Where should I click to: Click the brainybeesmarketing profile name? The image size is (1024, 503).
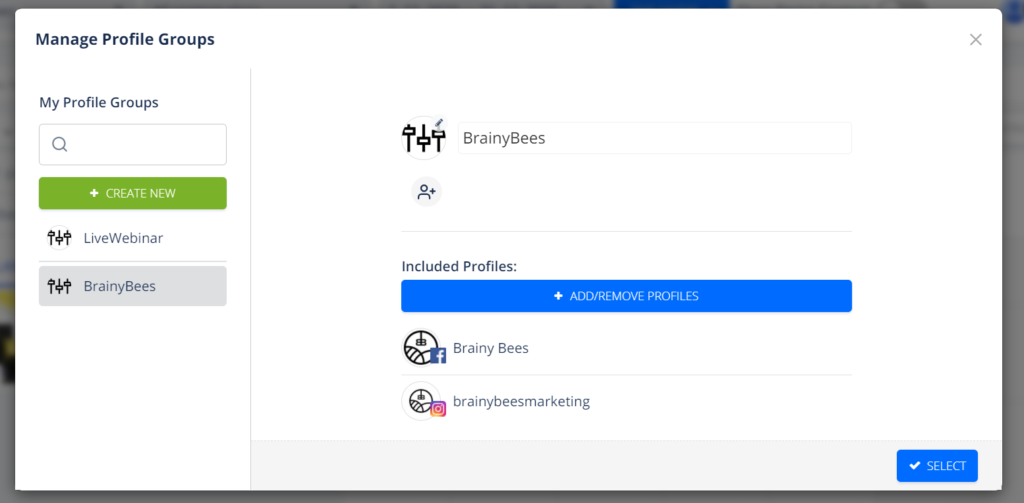[x=521, y=401]
